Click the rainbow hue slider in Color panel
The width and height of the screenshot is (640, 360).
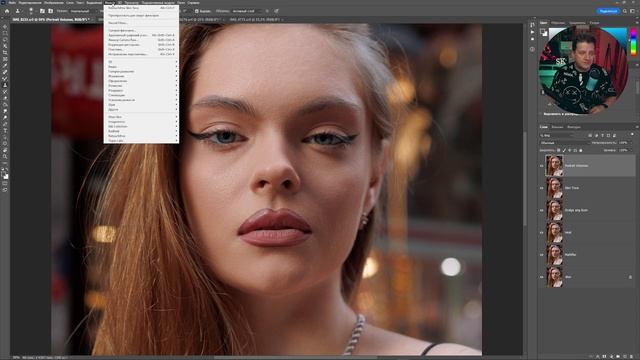[x=633, y=42]
